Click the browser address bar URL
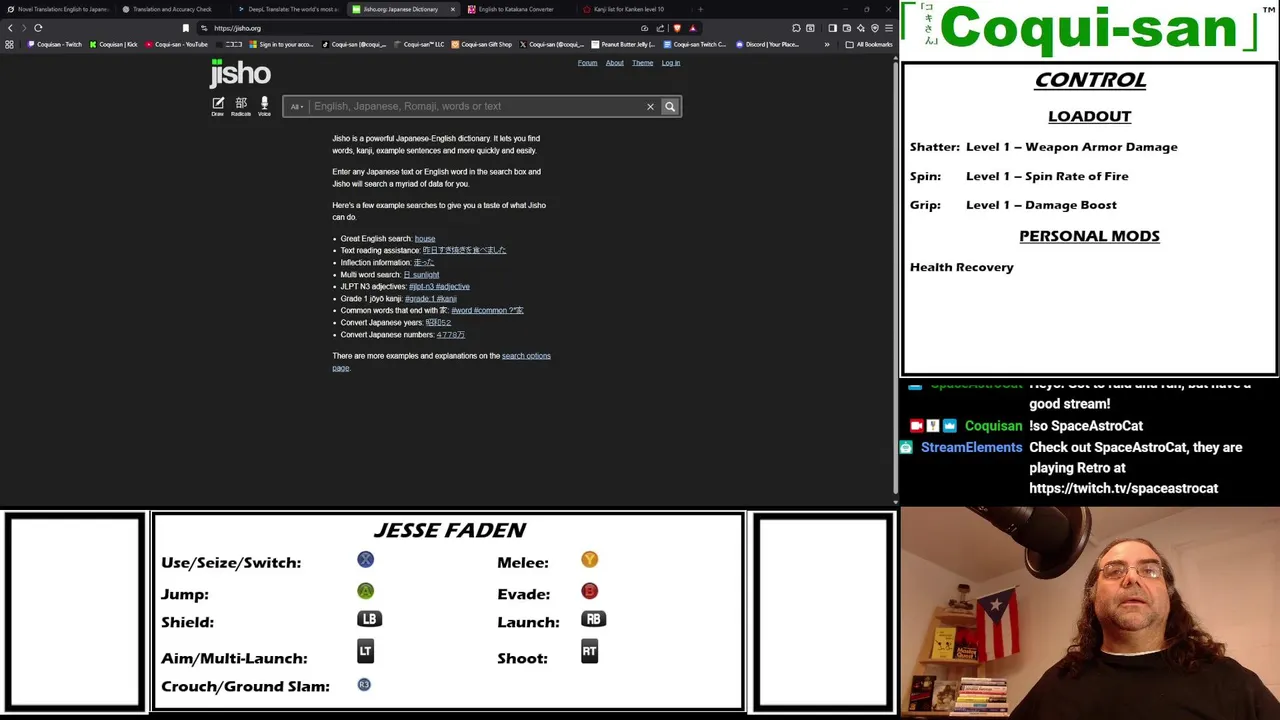Screen dimensions: 1280x720 (237, 28)
